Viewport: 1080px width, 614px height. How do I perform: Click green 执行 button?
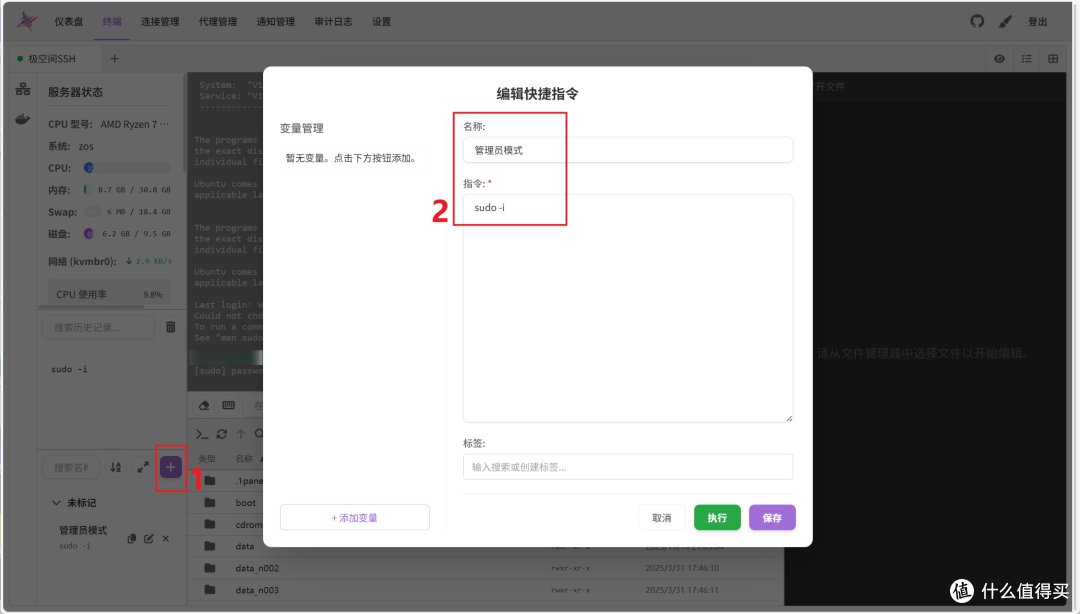pyautogui.click(x=717, y=518)
